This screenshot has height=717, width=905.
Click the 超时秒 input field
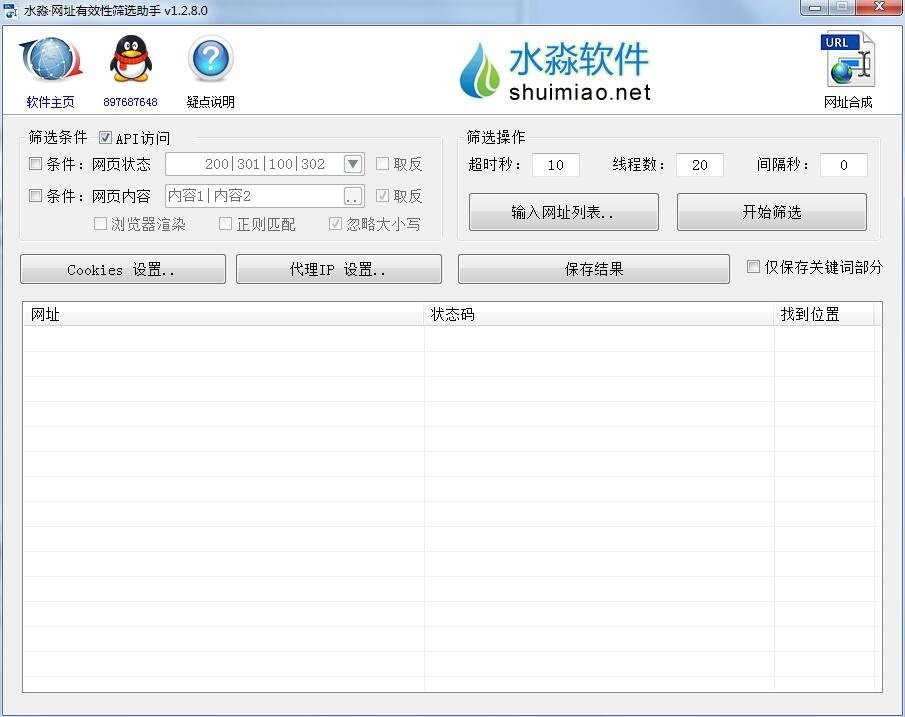[x=555, y=165]
